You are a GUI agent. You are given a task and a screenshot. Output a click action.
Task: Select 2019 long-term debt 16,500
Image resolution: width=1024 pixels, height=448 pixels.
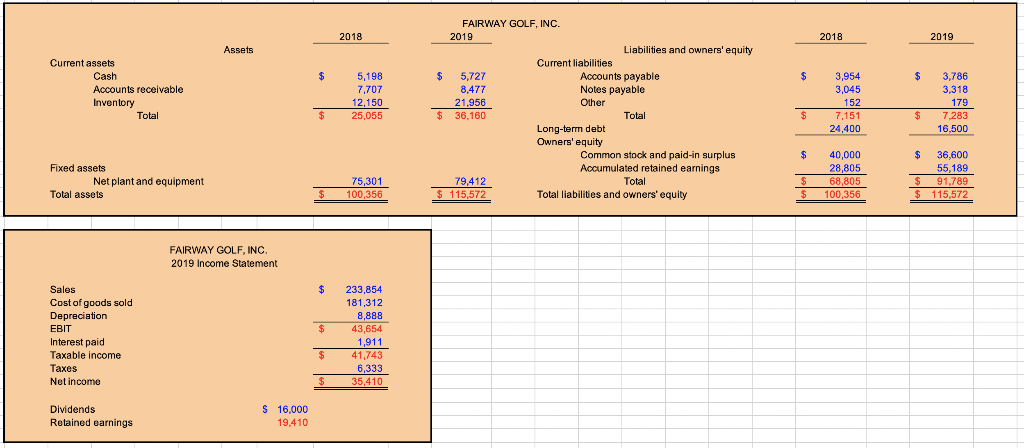(x=953, y=129)
